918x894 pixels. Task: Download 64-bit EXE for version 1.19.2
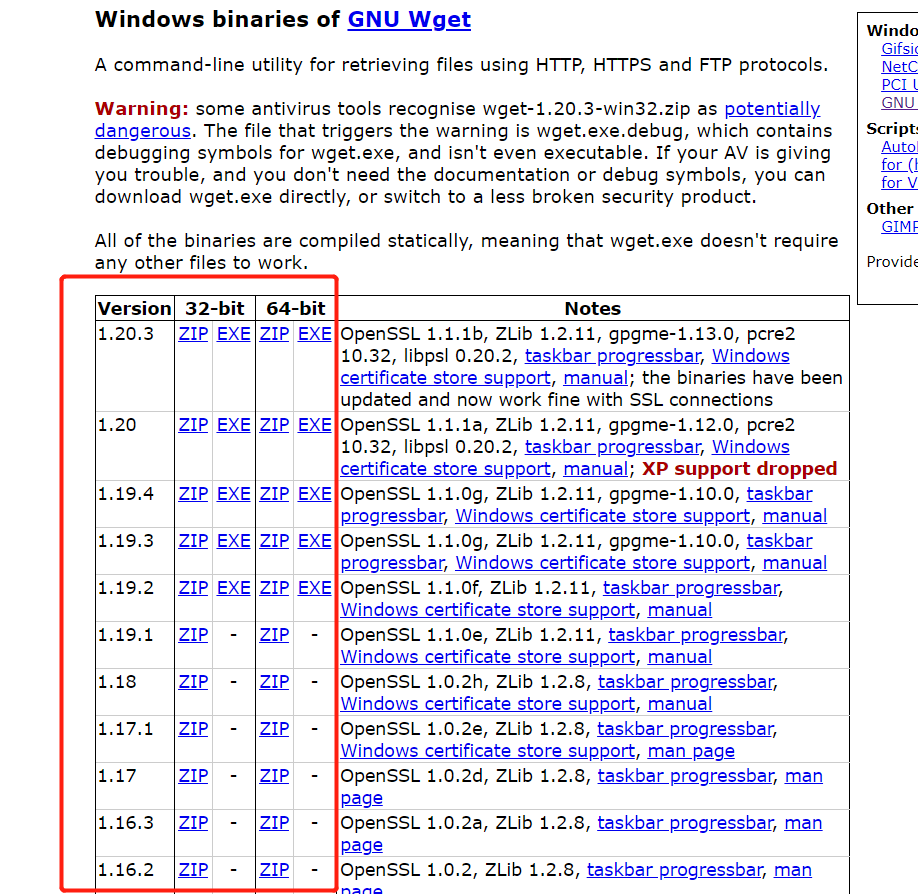[x=314, y=587]
